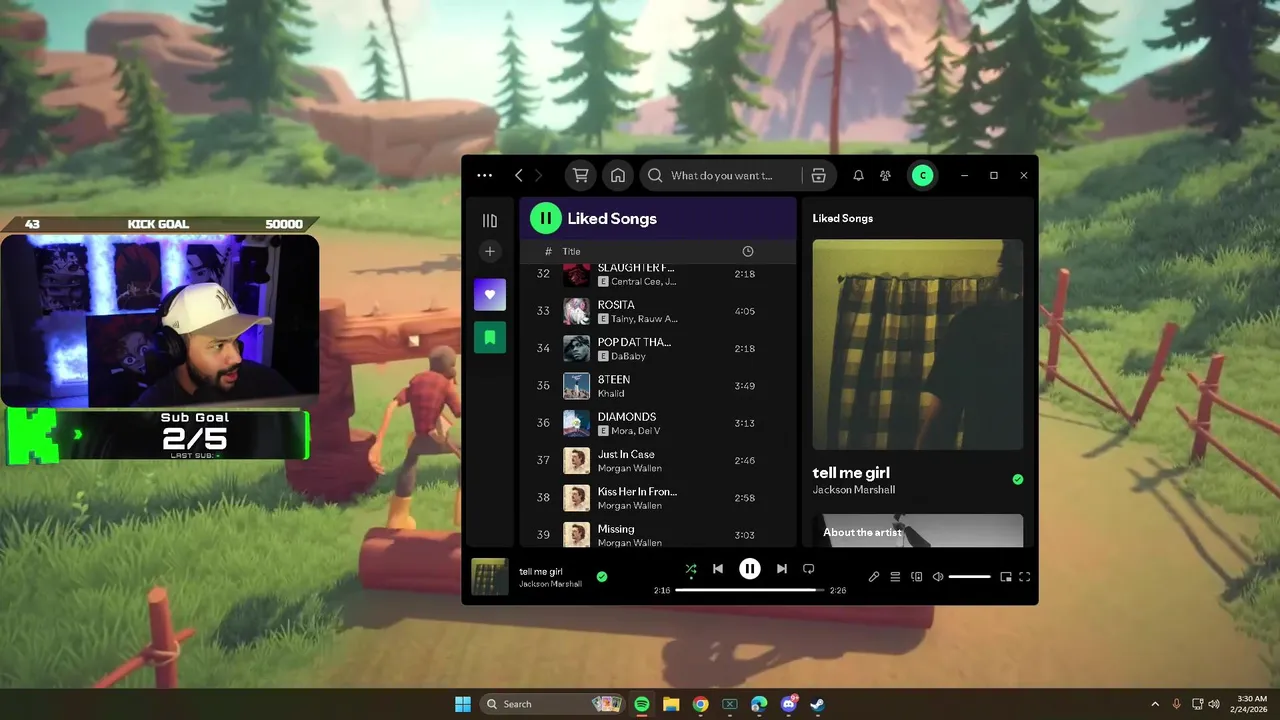
Task: Open Liked Songs purple heart tile
Action: click(490, 295)
